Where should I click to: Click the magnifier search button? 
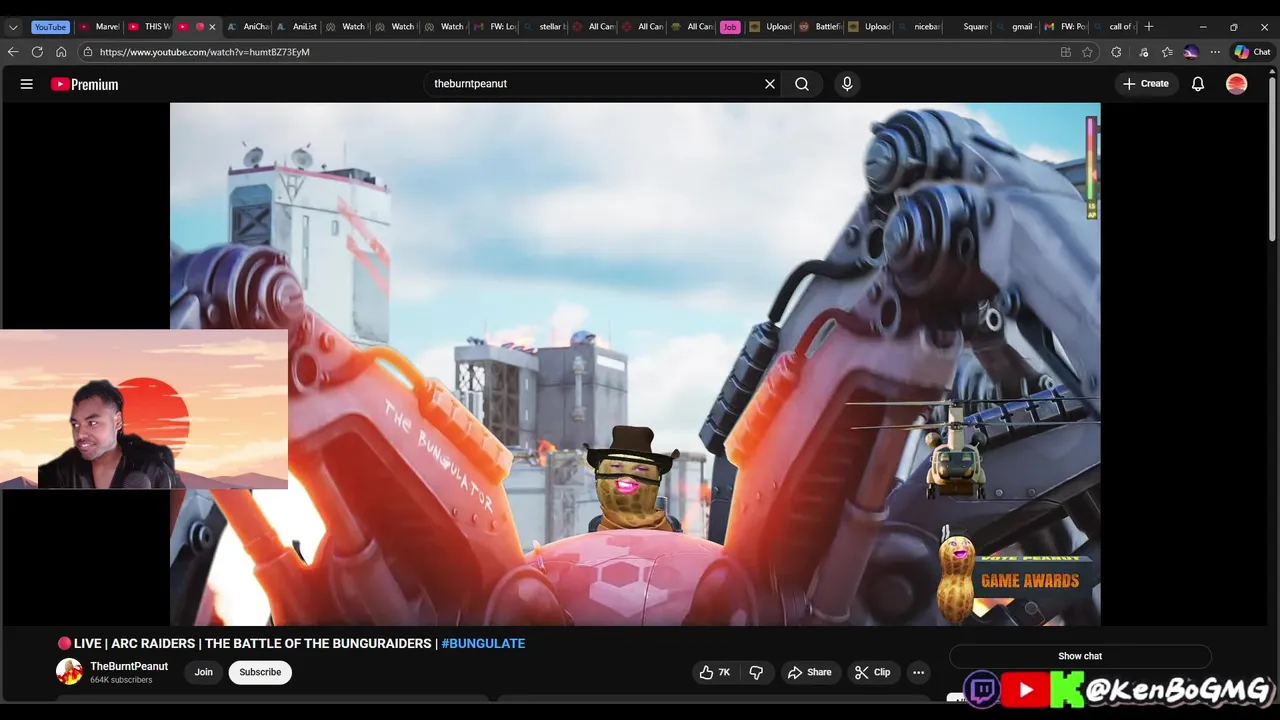click(802, 84)
